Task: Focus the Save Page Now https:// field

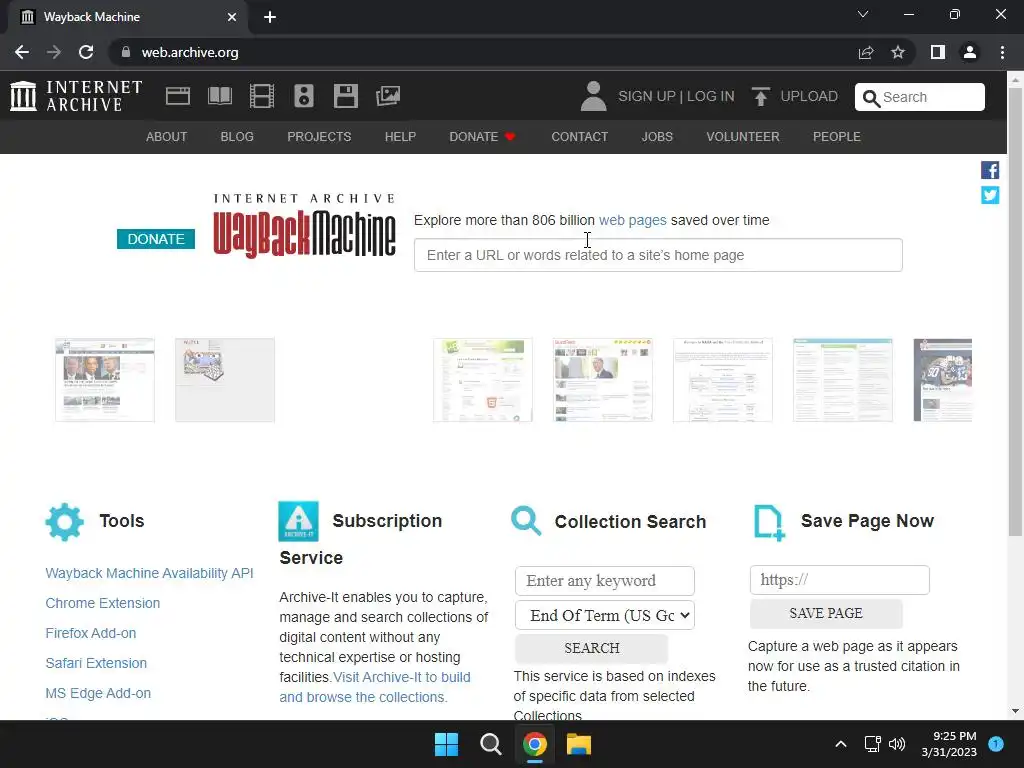Action: 840,580
